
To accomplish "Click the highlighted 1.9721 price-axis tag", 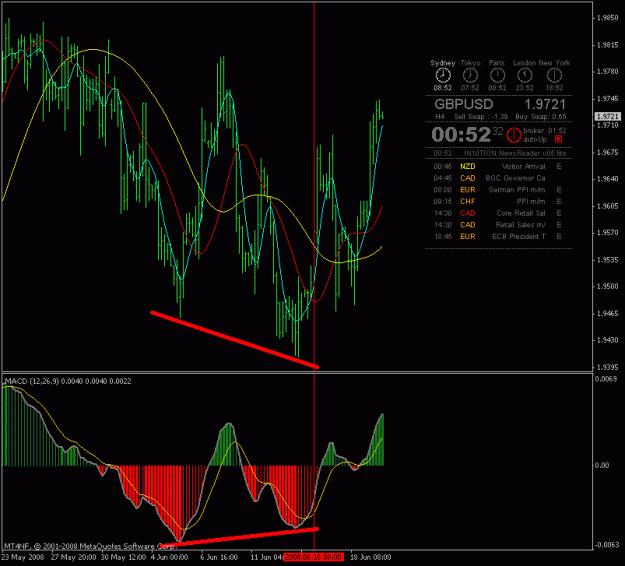I will coord(608,116).
